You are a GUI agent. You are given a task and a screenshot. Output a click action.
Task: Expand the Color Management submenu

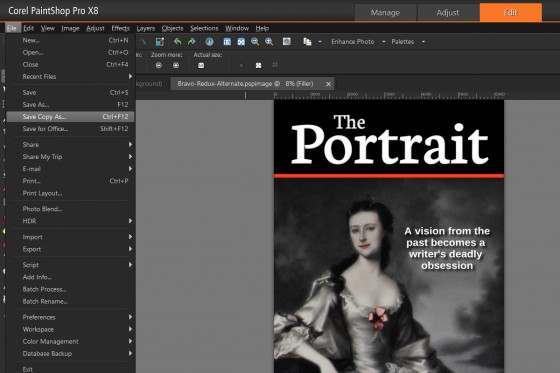click(x=71, y=341)
